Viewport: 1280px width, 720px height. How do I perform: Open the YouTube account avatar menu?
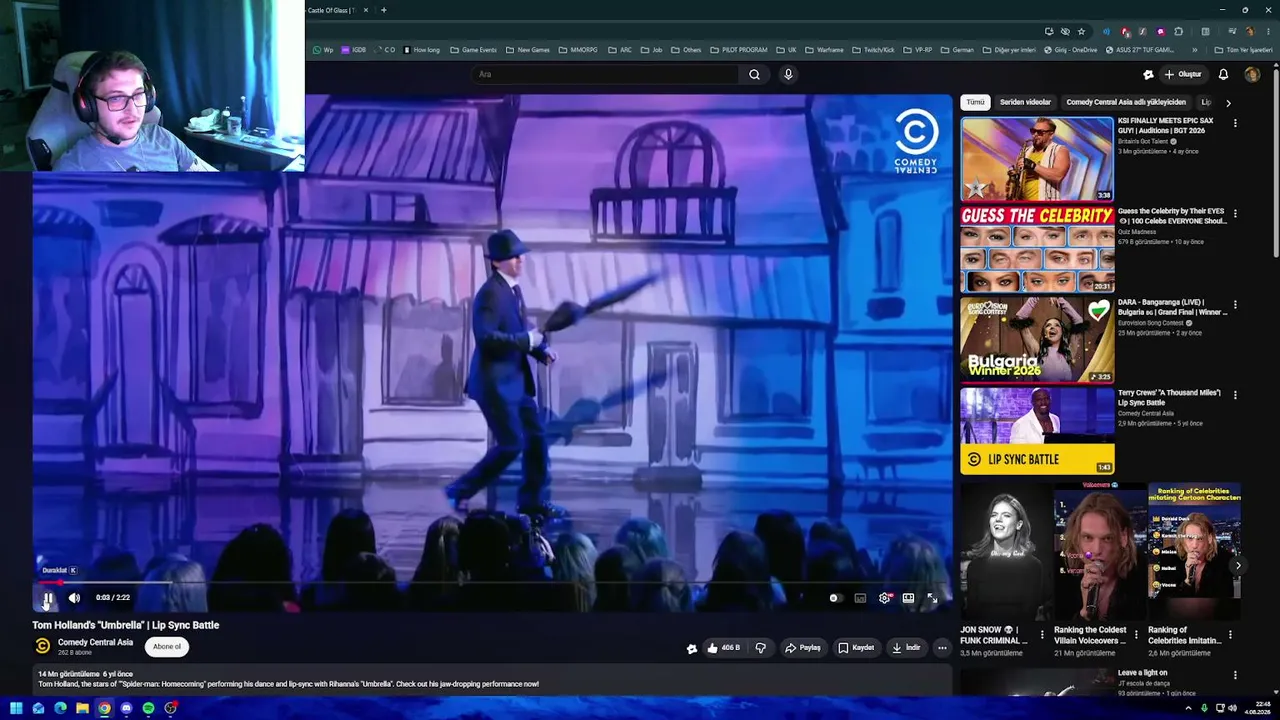pos(1252,74)
